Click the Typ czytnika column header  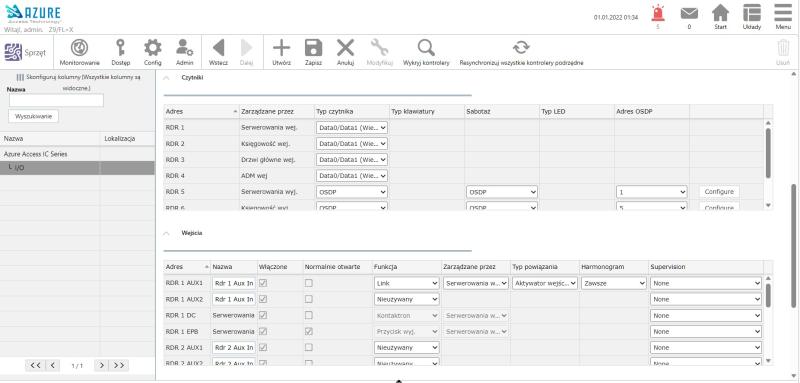point(352,111)
